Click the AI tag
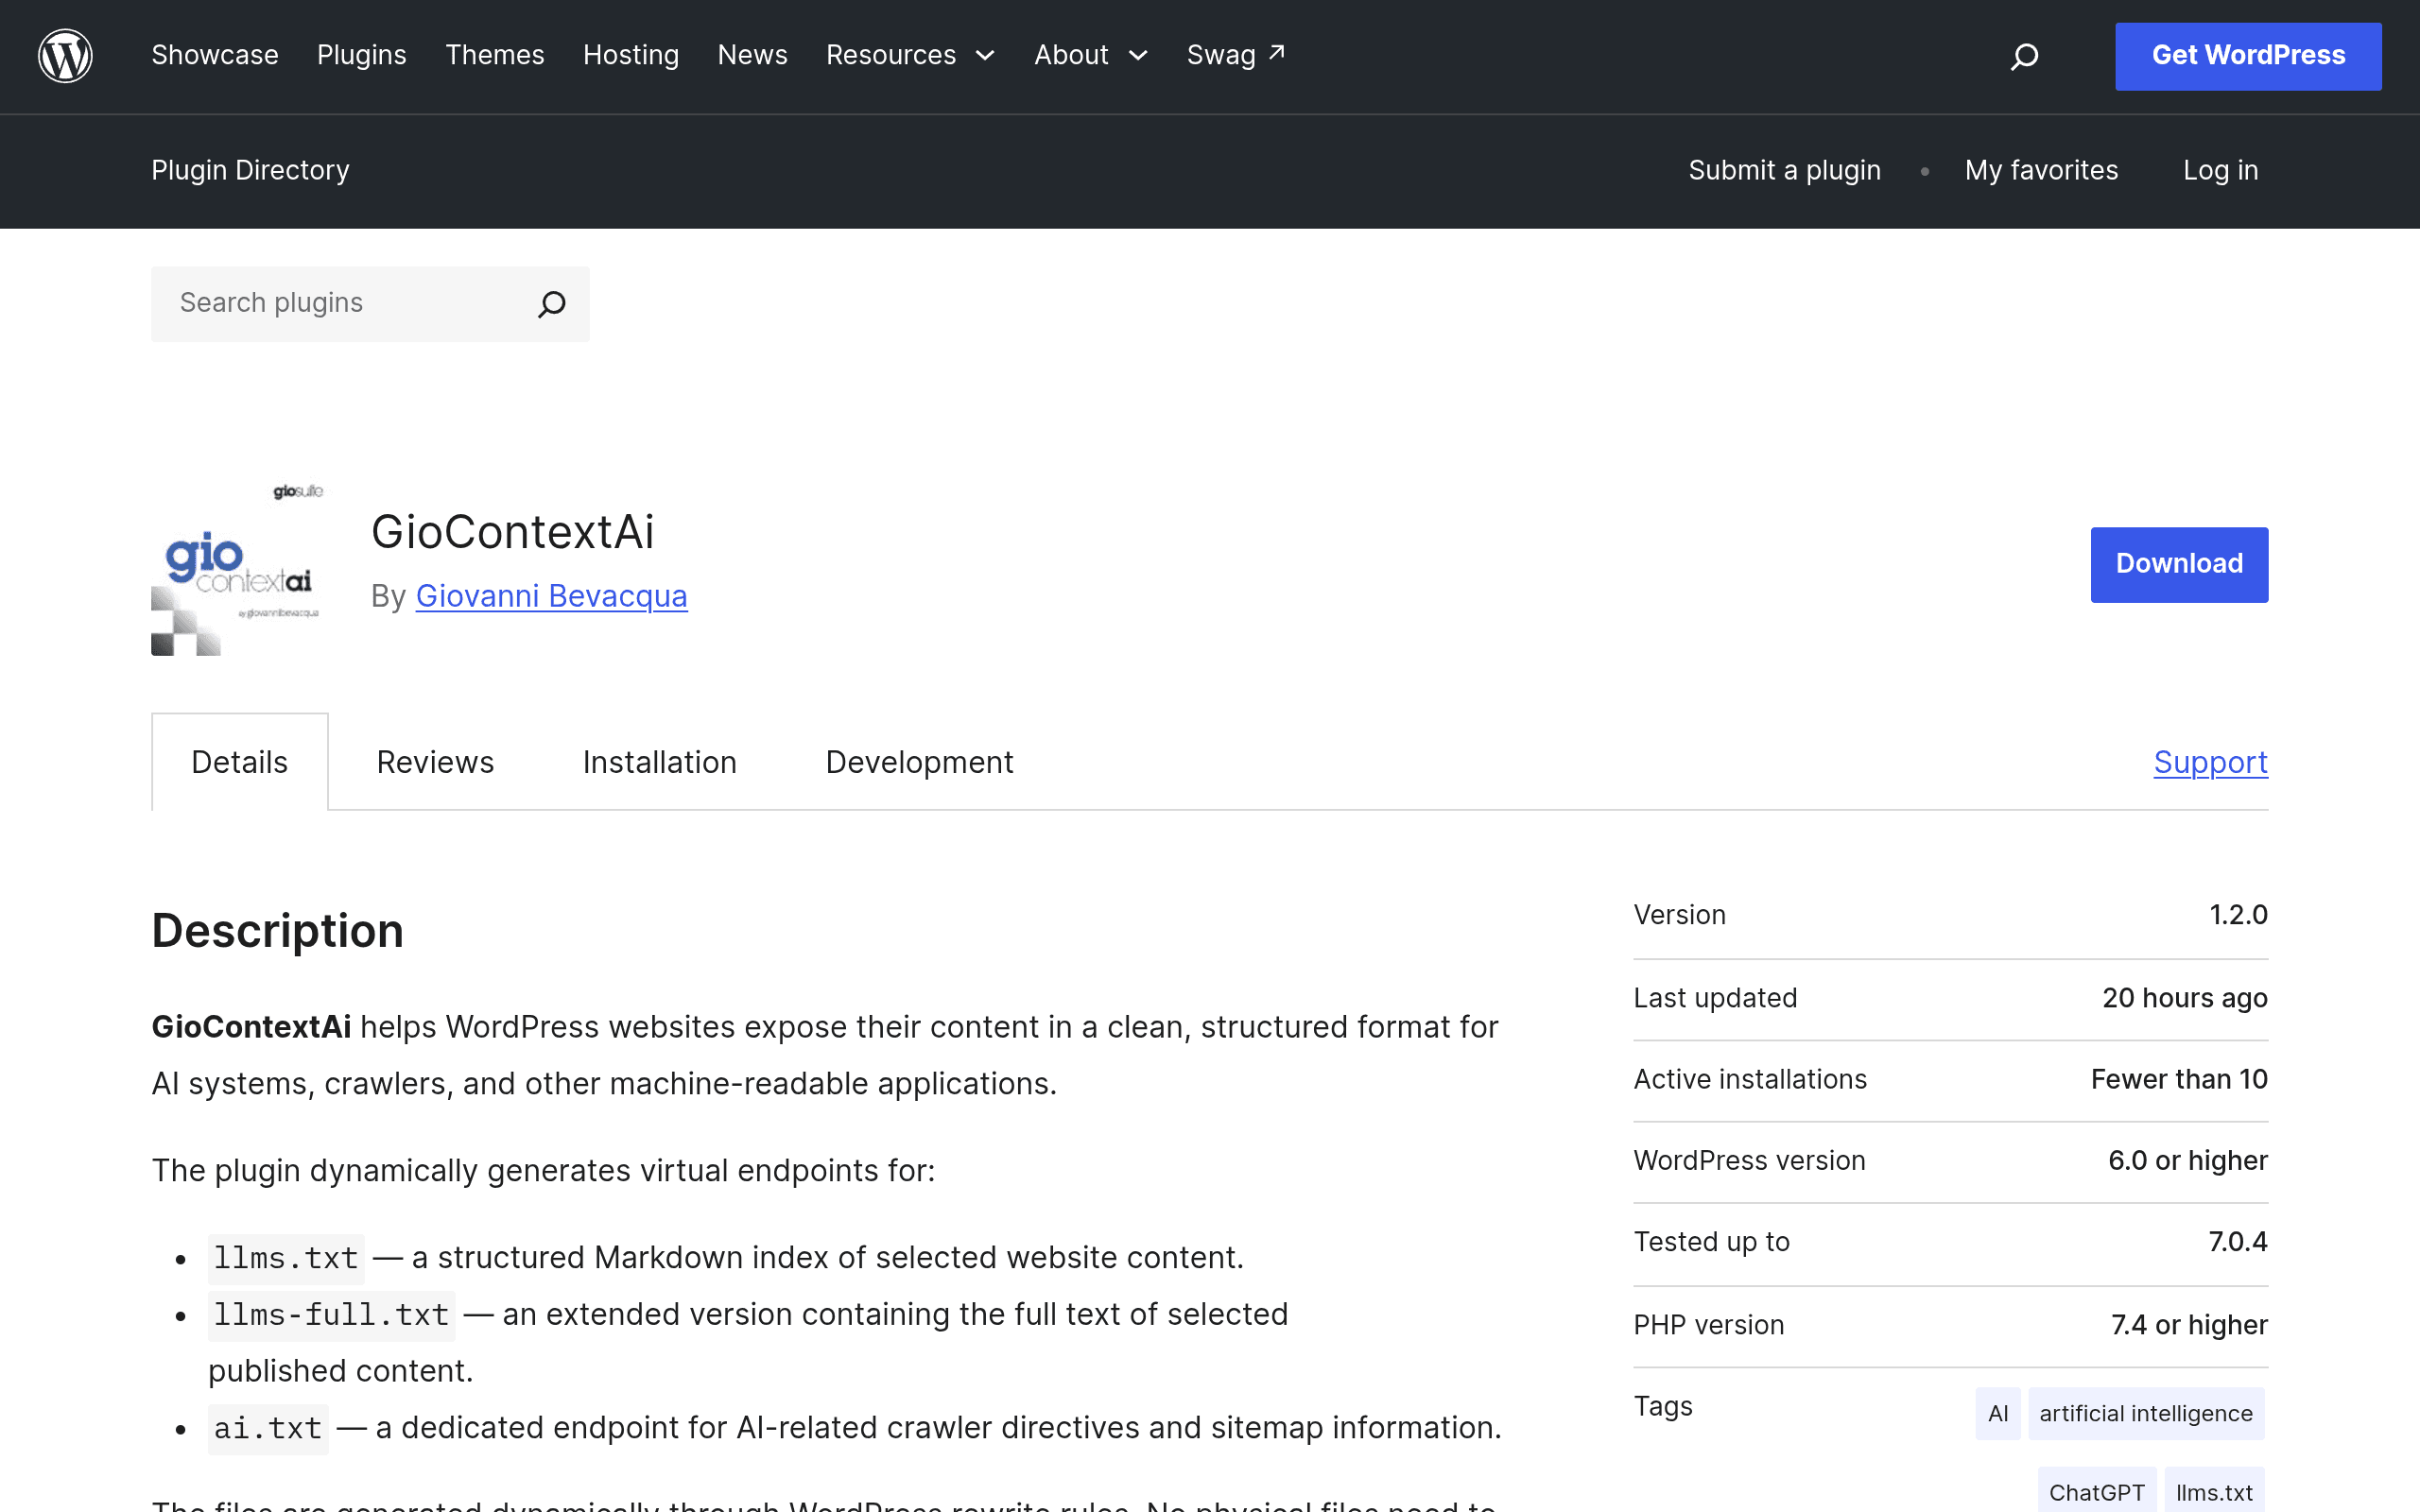Viewport: 2420px width, 1512px height. tap(1998, 1414)
